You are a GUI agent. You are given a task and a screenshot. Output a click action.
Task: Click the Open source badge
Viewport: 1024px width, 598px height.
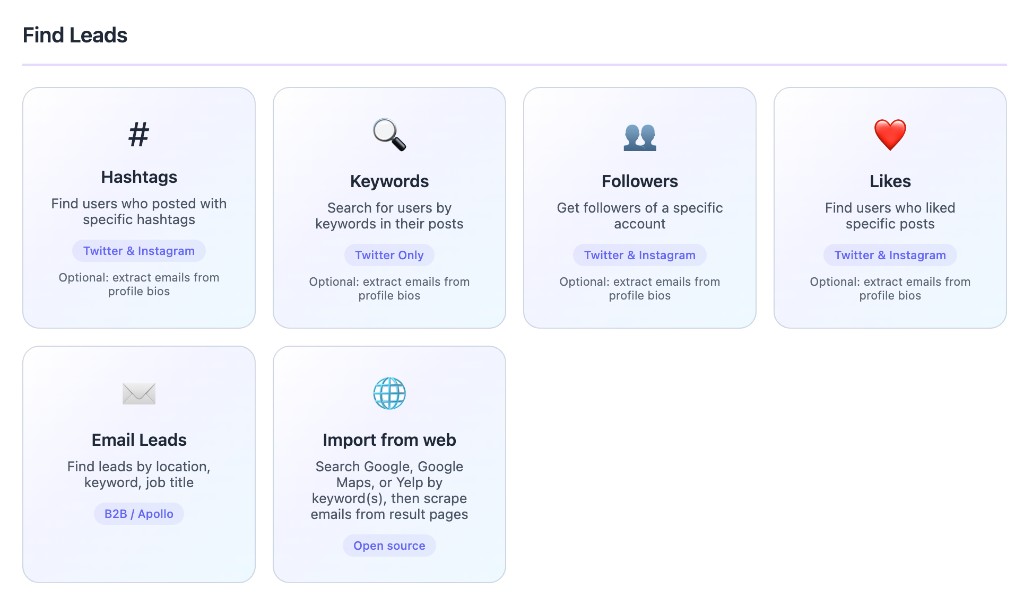coord(389,546)
